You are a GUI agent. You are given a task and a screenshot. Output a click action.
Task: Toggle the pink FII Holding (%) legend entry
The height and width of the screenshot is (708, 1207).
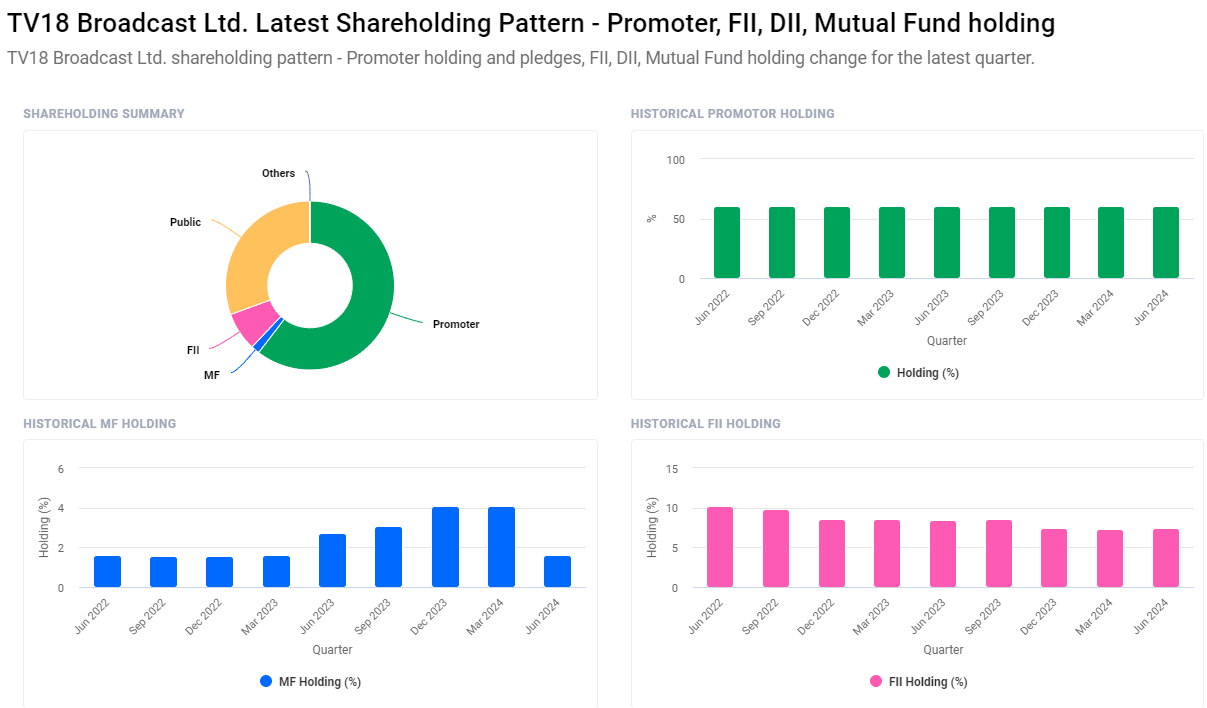917,682
